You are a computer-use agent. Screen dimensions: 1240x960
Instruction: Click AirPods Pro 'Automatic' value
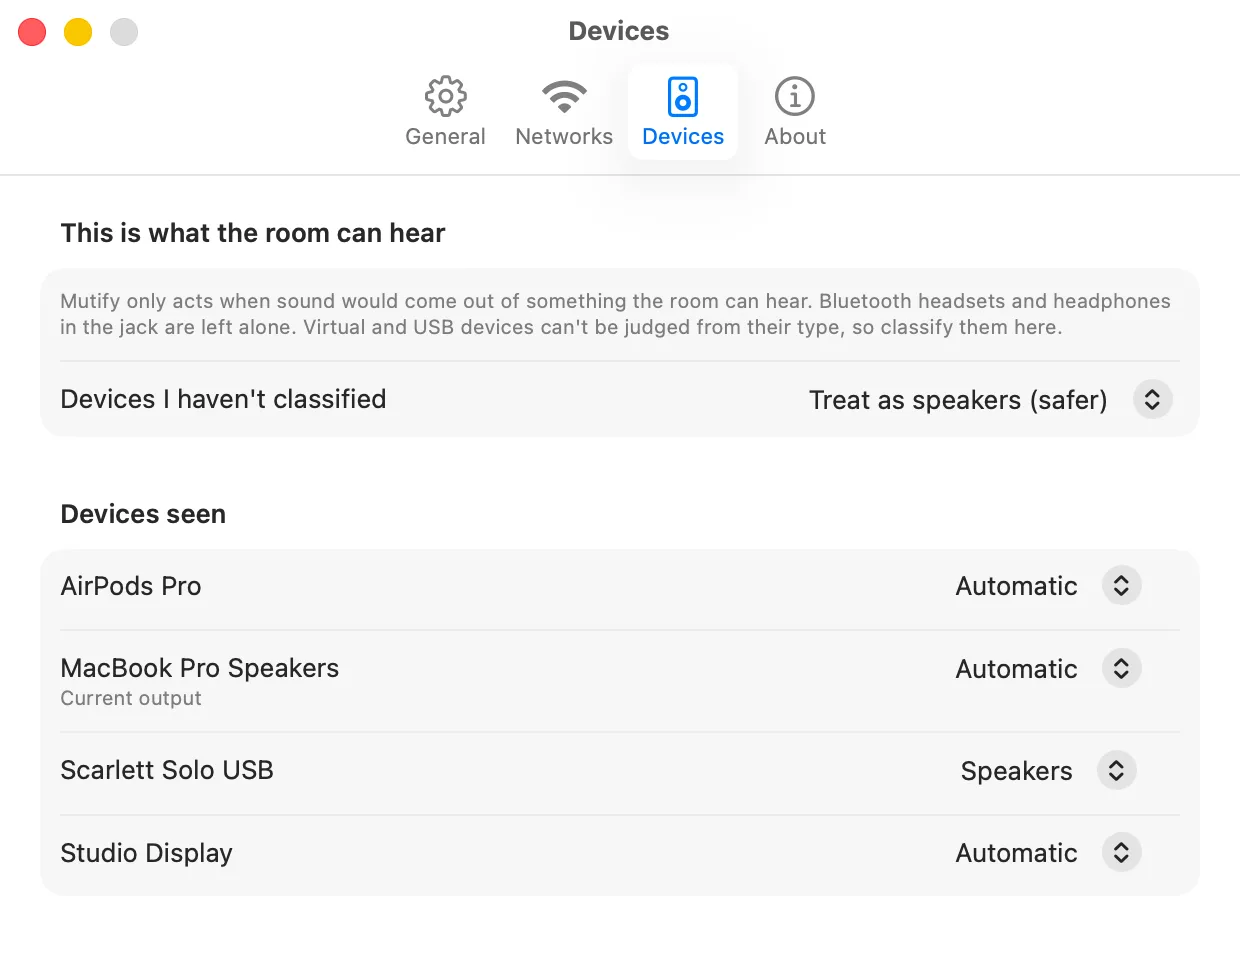1016,586
